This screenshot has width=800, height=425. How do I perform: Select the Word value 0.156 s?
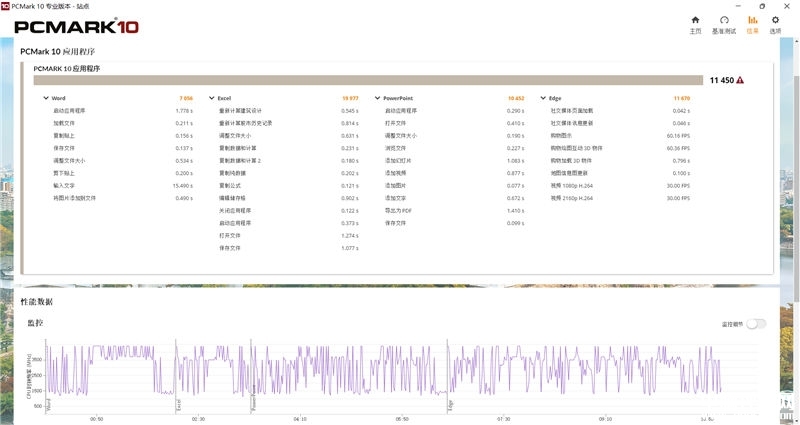(x=184, y=136)
